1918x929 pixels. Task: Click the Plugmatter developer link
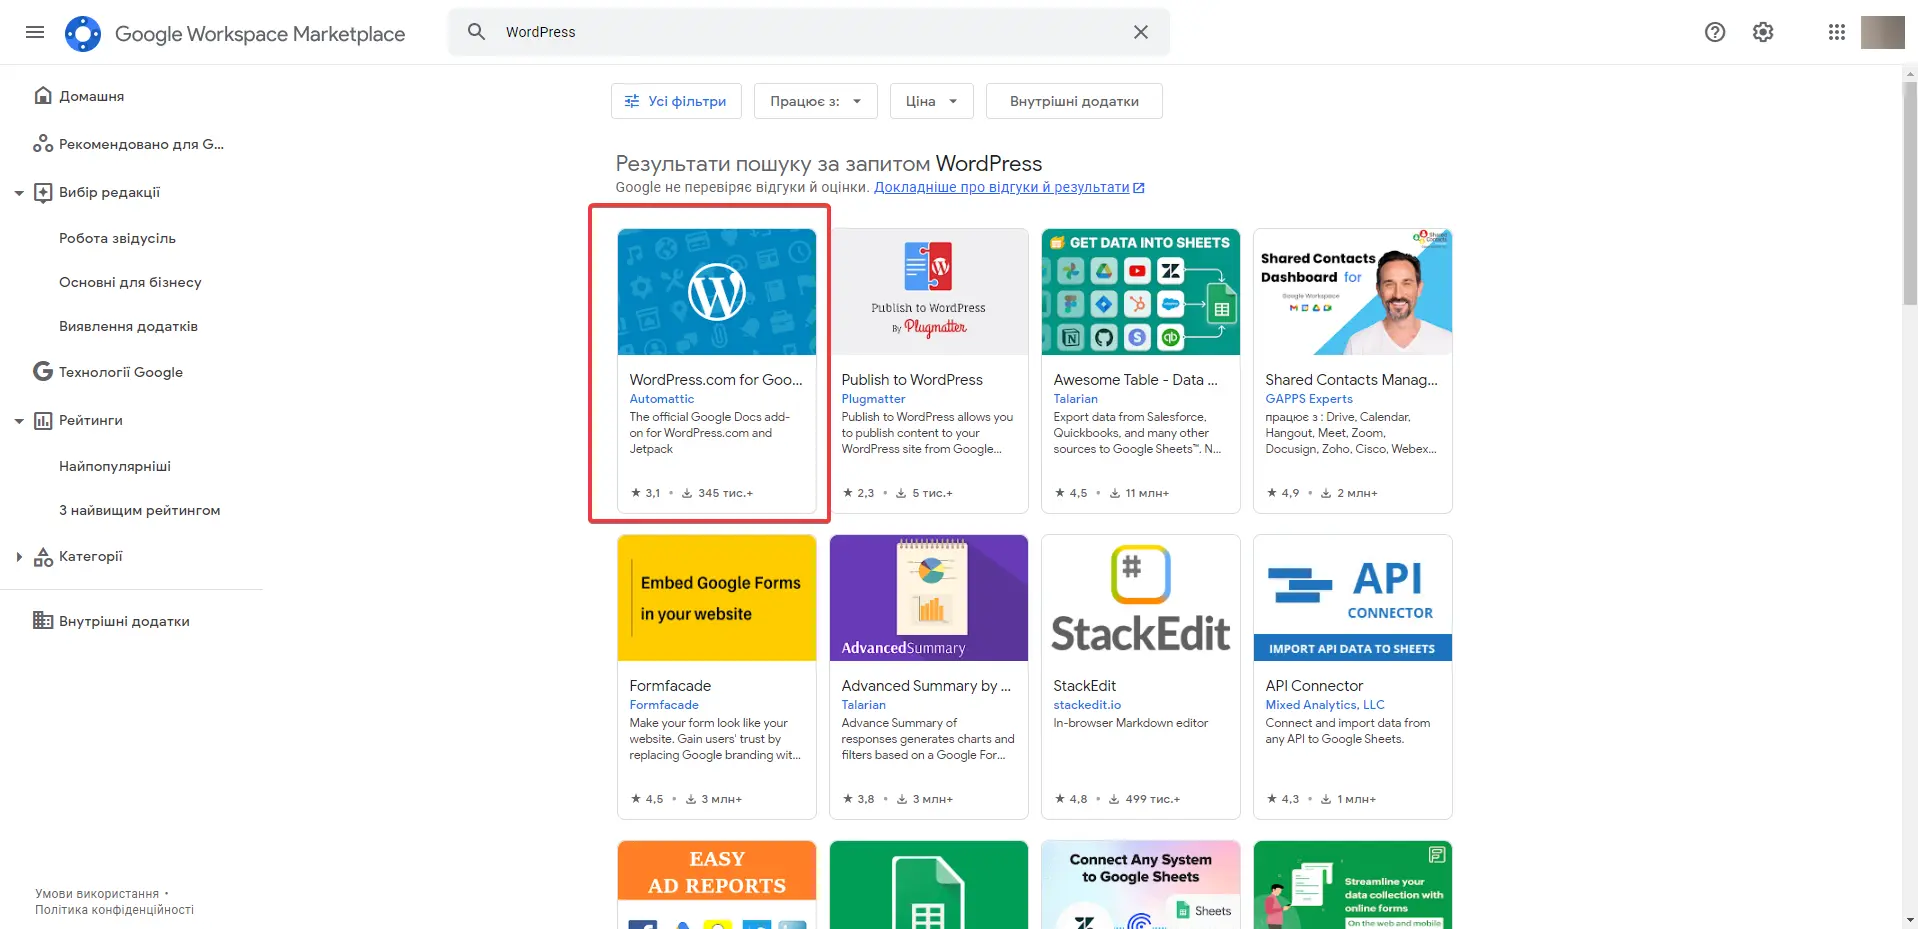coord(873,399)
